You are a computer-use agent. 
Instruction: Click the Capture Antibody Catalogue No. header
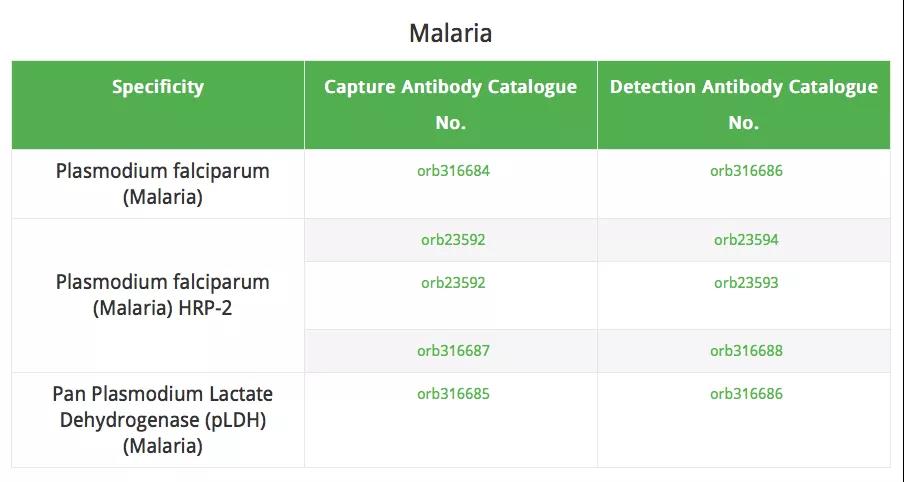450,105
